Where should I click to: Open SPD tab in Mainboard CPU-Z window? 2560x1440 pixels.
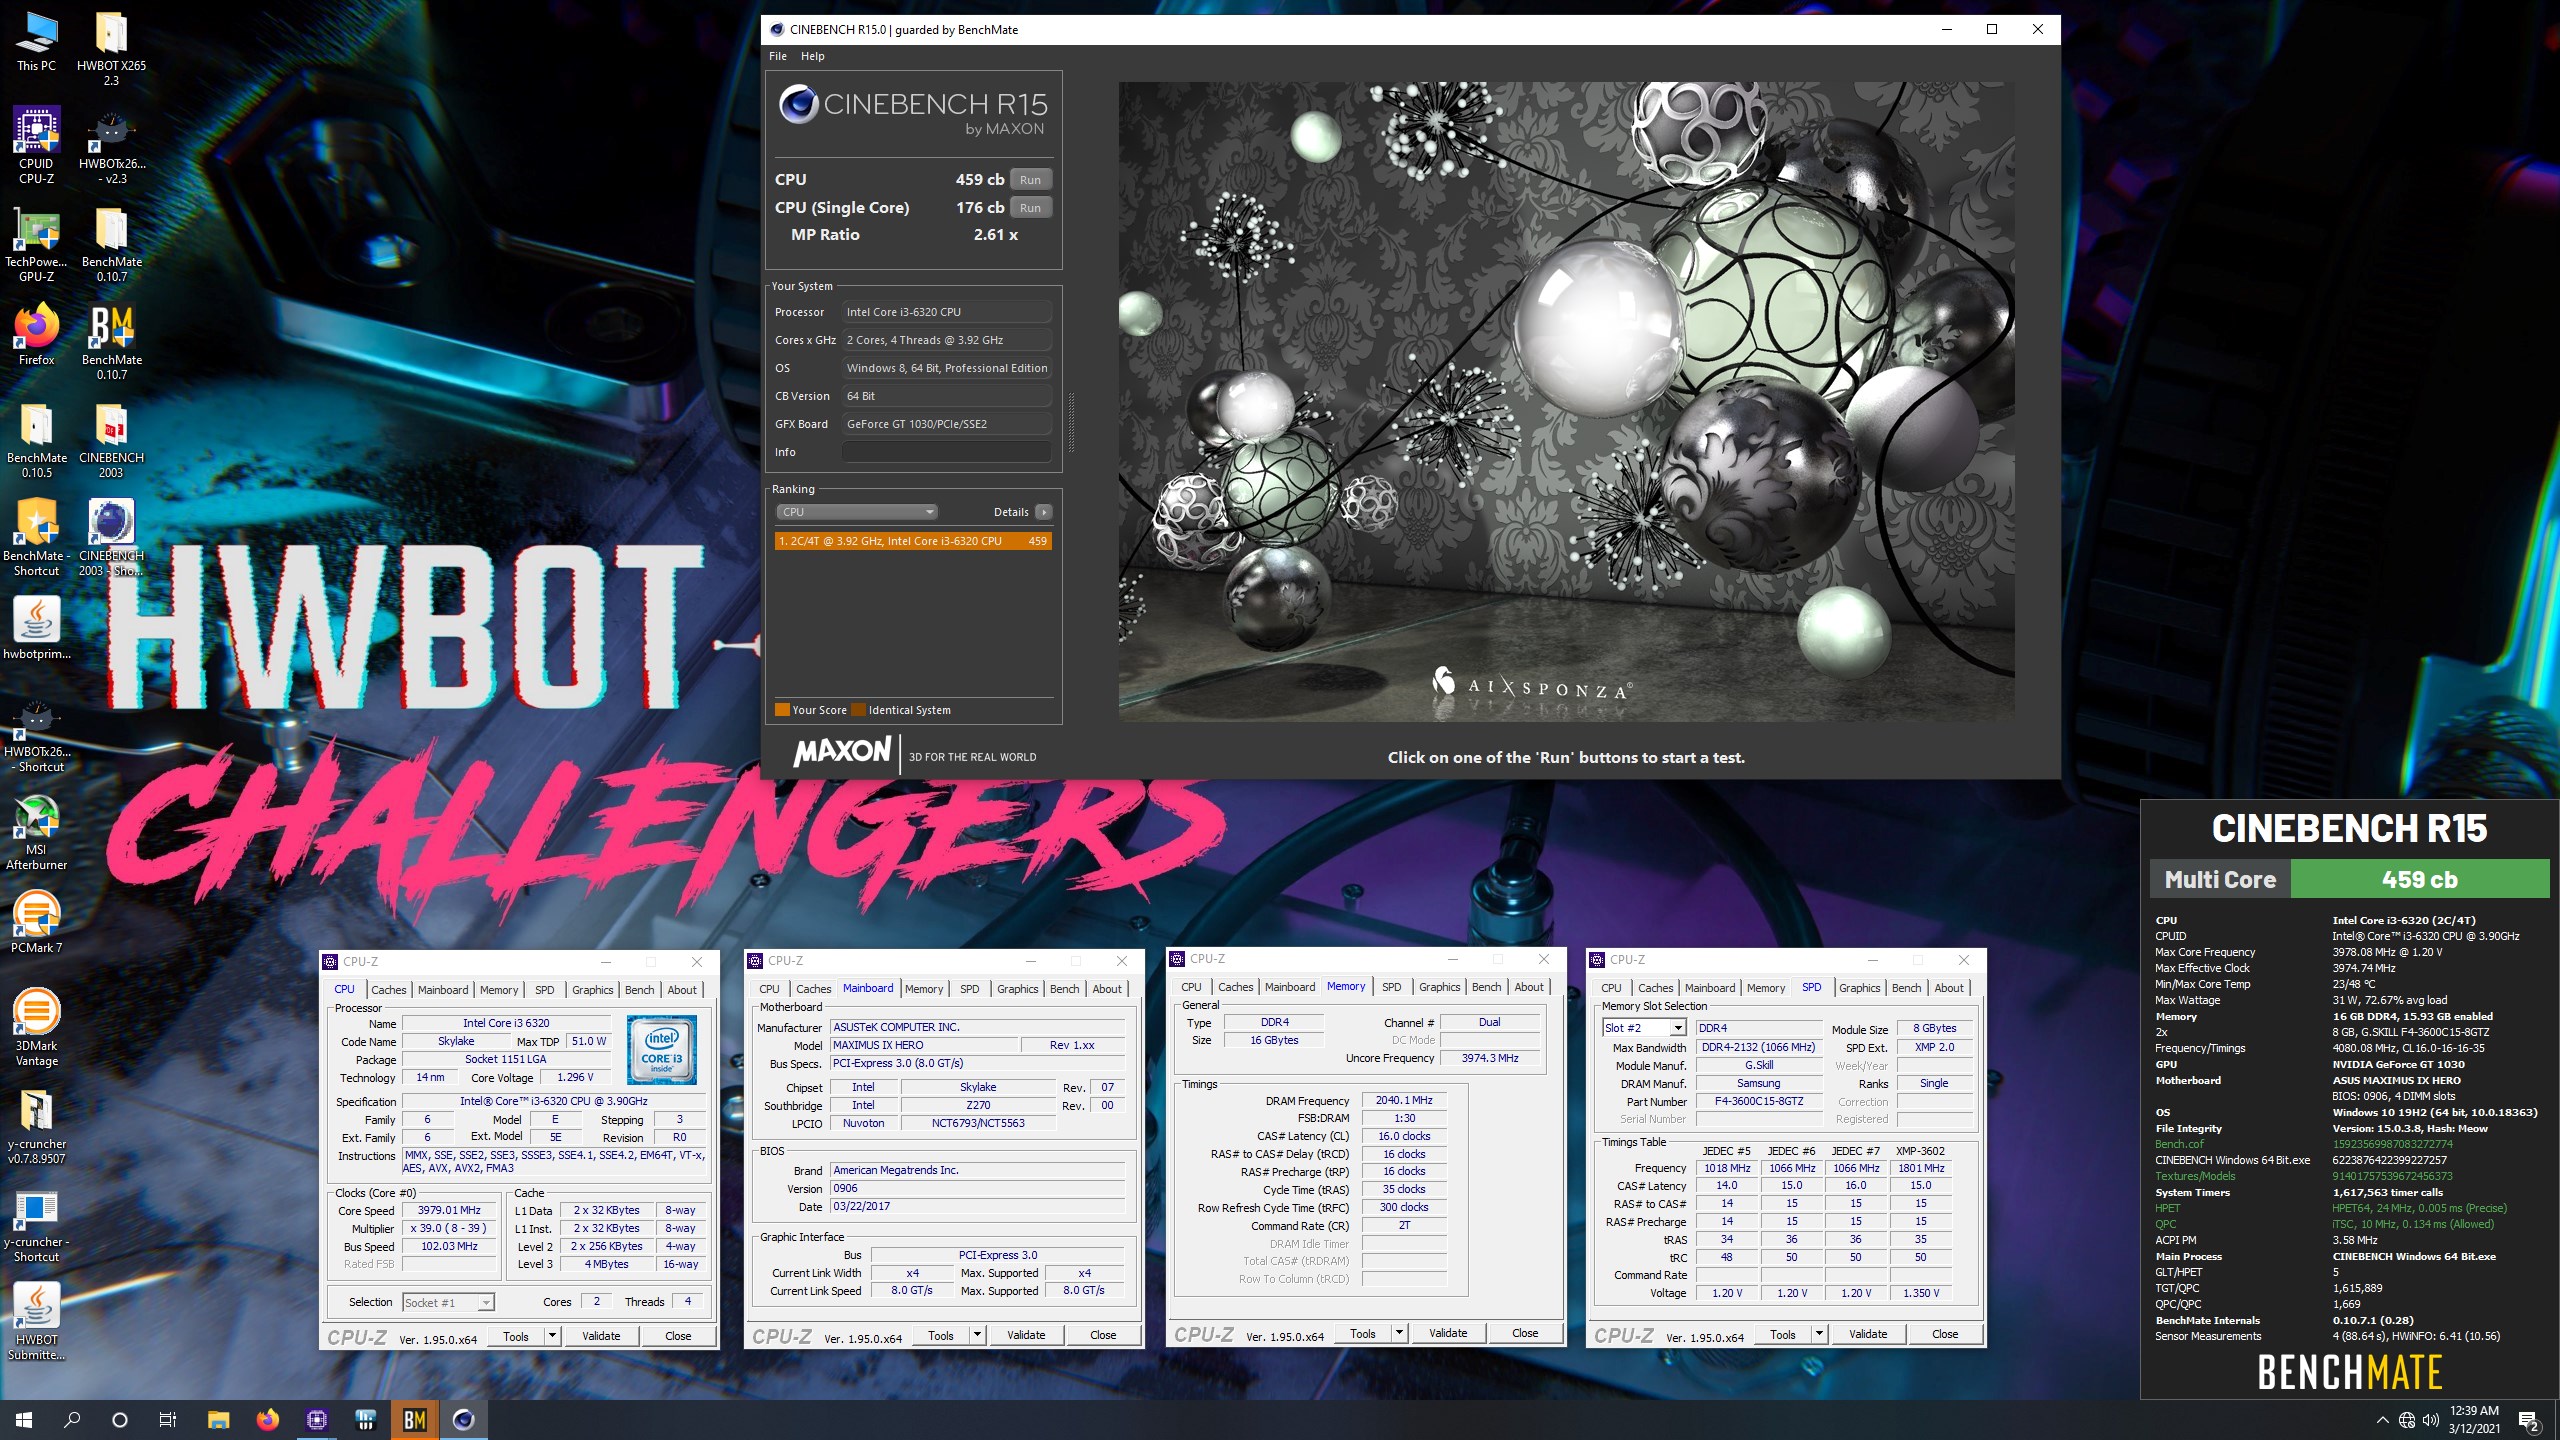tap(969, 989)
